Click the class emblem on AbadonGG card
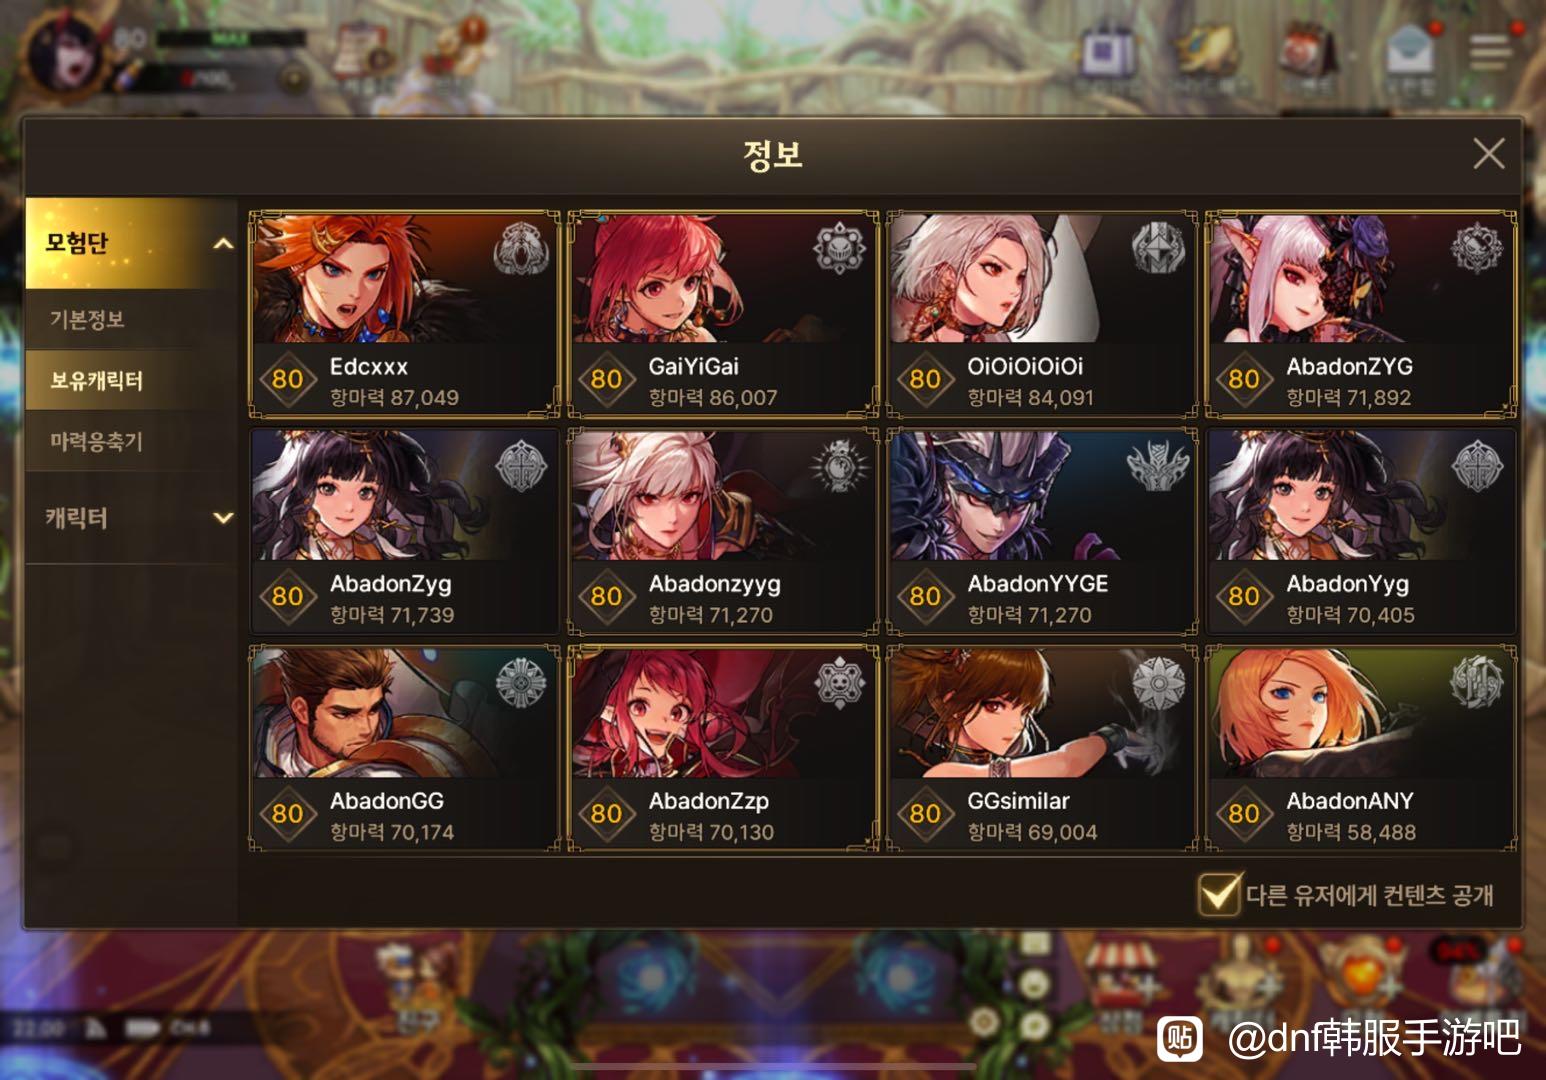 521,684
